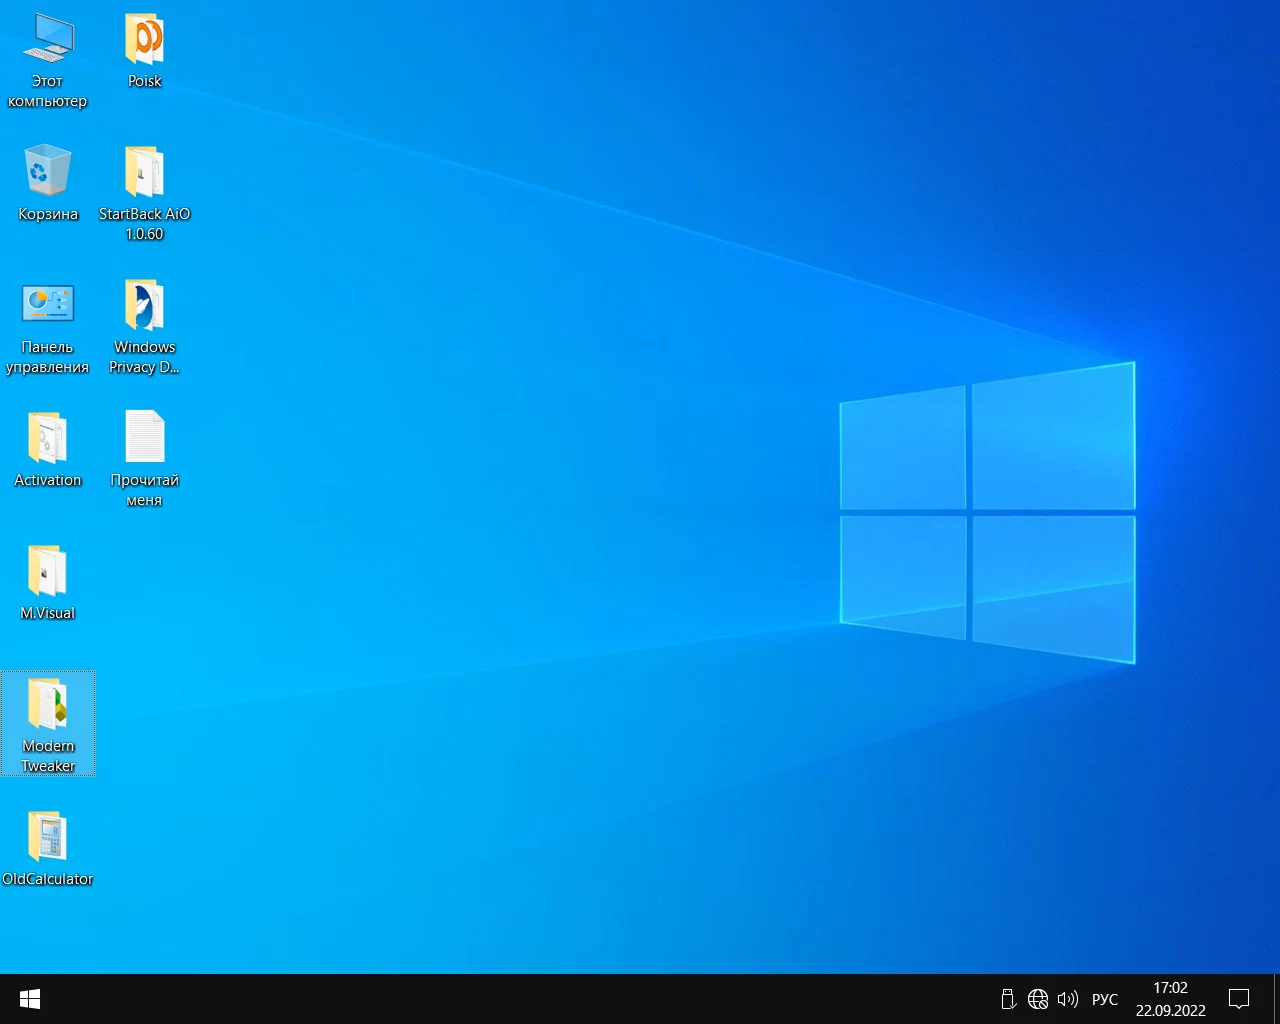
Task: Open the volume speaker control
Action: coord(1067,999)
